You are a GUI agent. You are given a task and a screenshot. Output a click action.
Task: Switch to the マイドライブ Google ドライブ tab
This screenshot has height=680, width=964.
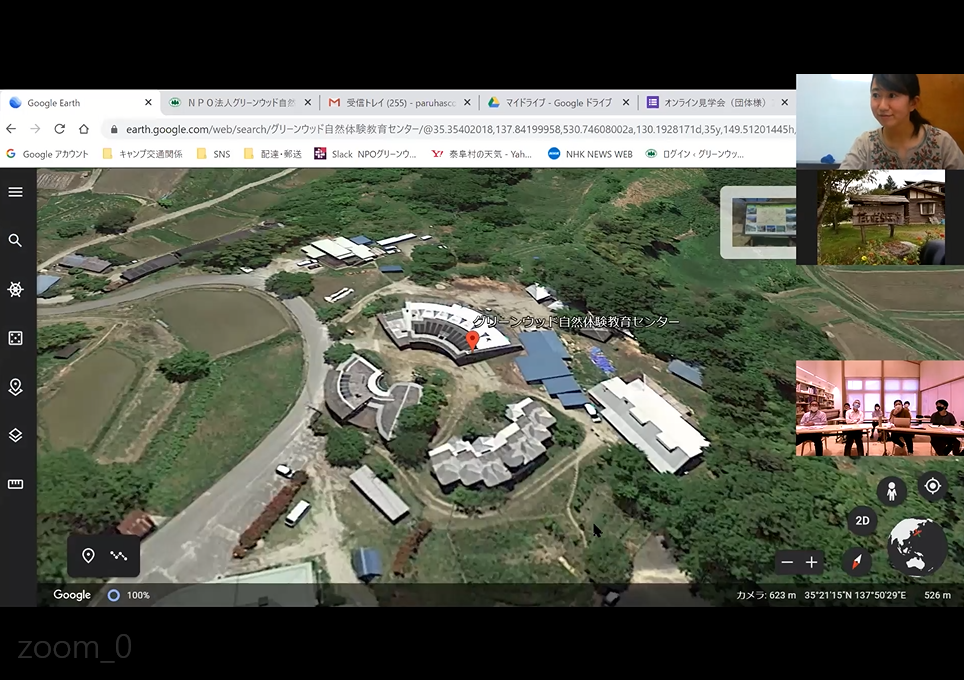pyautogui.click(x=558, y=103)
